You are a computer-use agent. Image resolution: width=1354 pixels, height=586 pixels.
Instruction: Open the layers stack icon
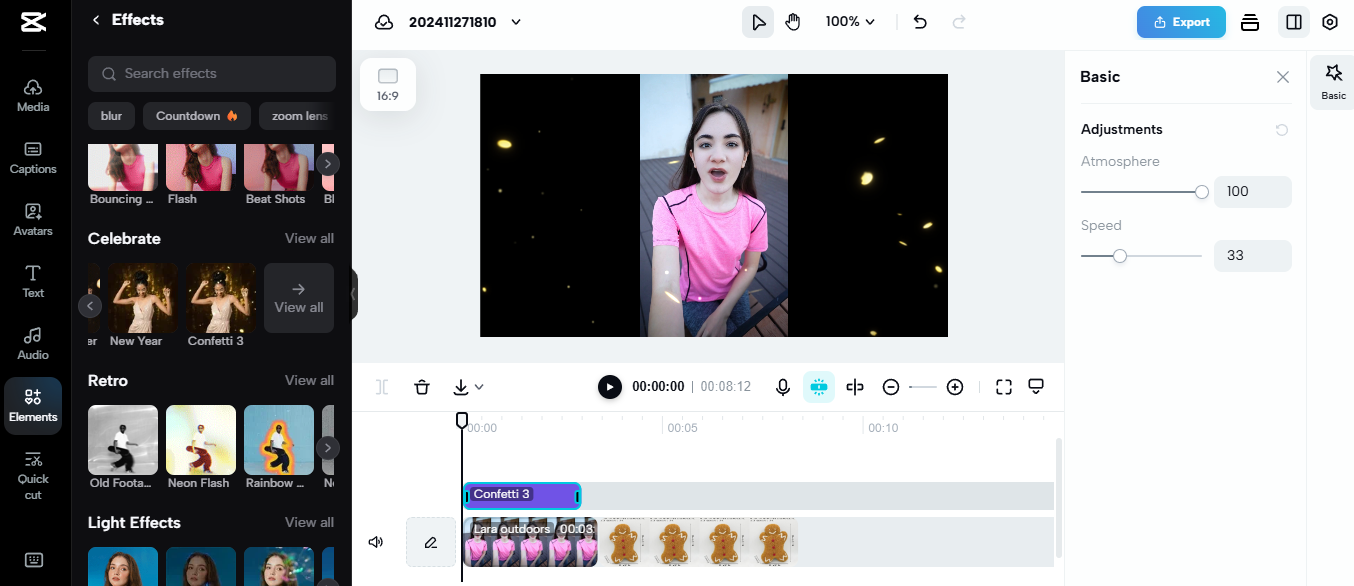(x=1250, y=22)
